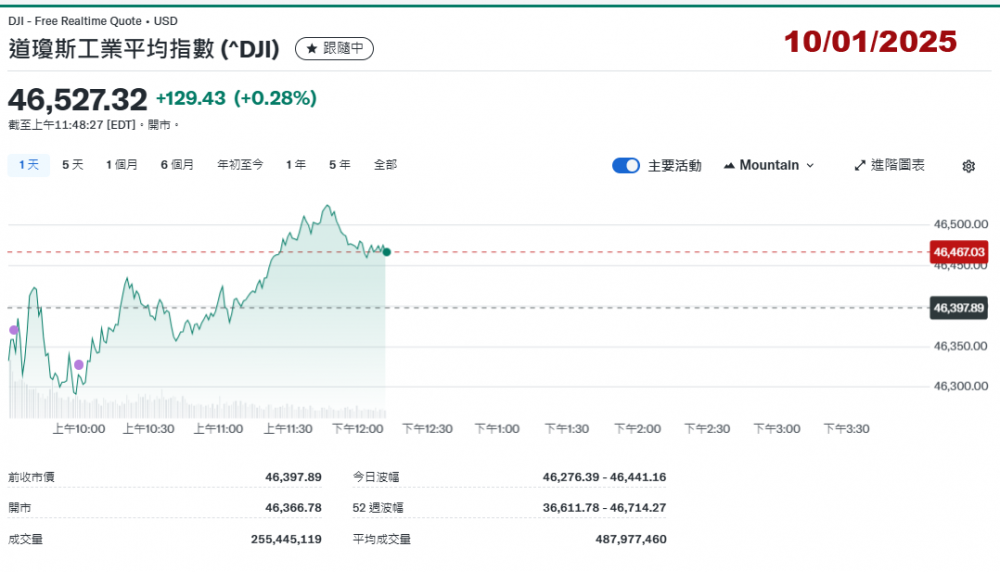Click the green dot at the chart line's end

click(x=386, y=252)
